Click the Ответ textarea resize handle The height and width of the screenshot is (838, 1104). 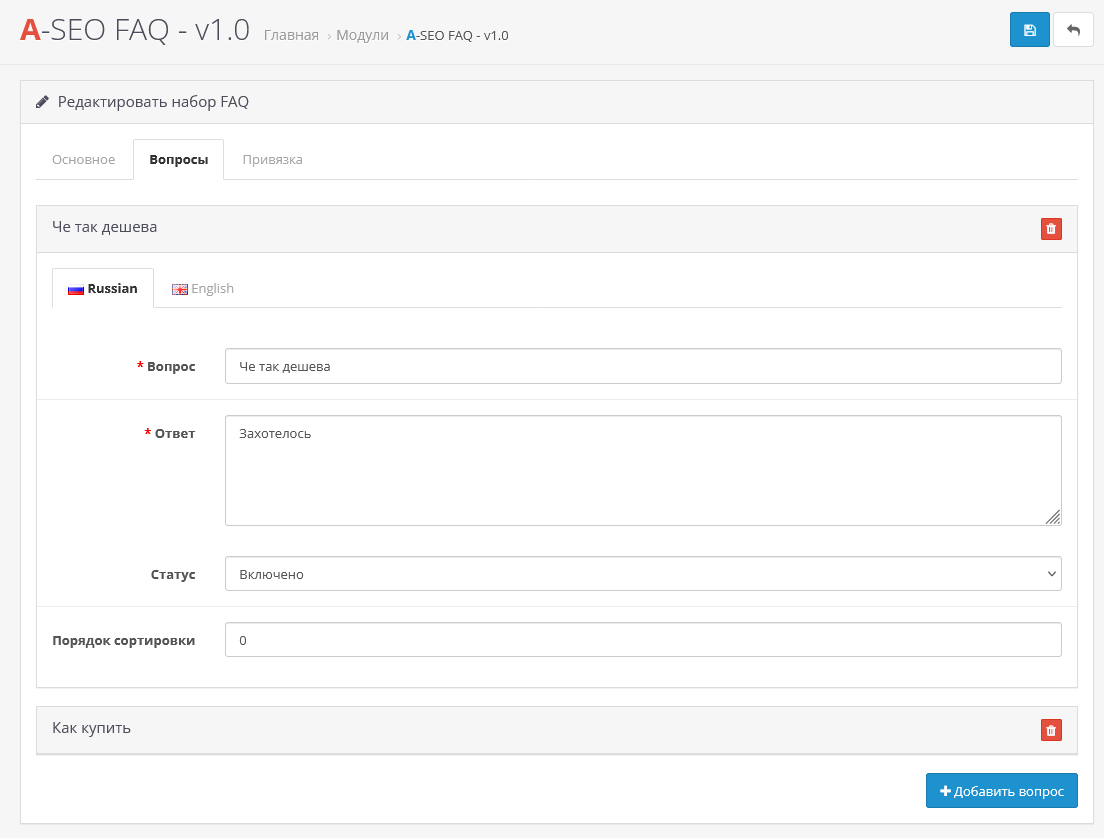click(1053, 517)
